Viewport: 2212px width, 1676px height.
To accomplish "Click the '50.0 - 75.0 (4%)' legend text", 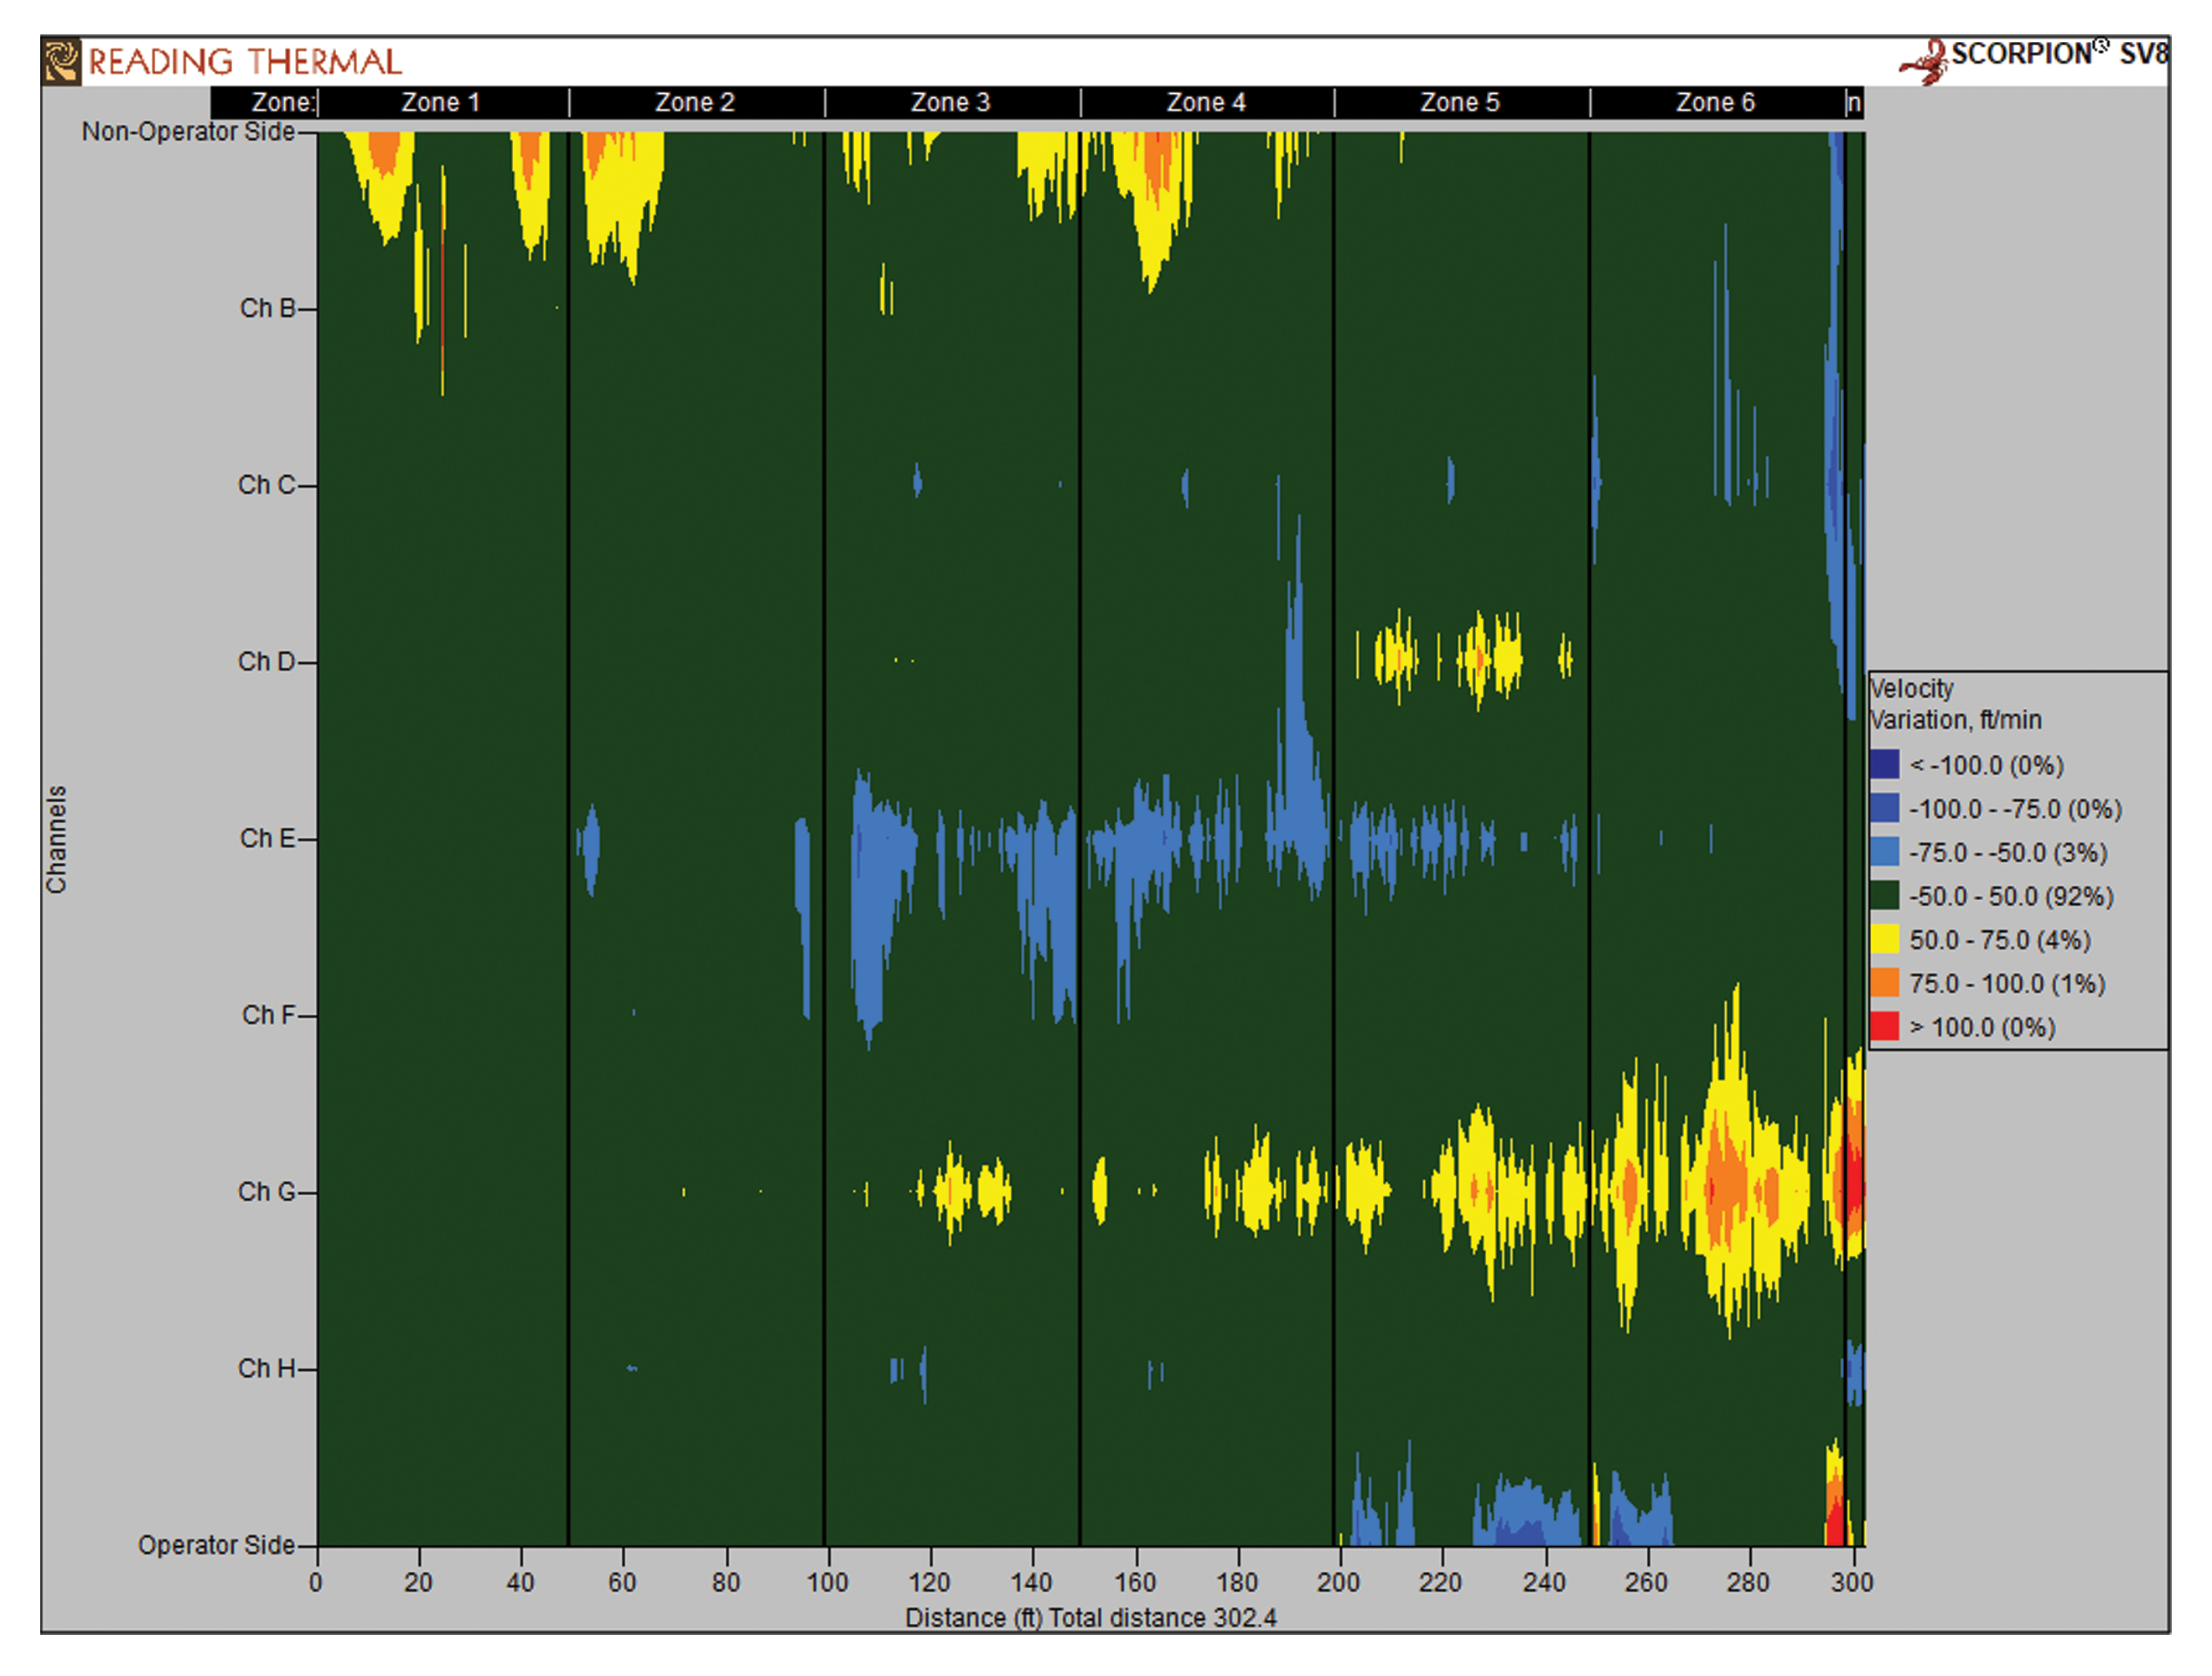I will tap(2000, 941).
